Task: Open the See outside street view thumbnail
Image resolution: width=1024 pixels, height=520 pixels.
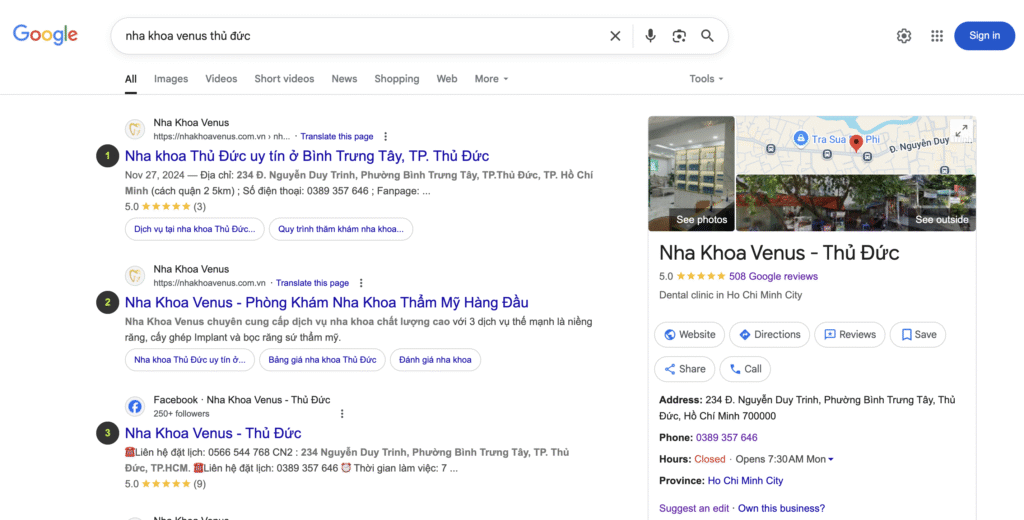Action: tap(856, 203)
